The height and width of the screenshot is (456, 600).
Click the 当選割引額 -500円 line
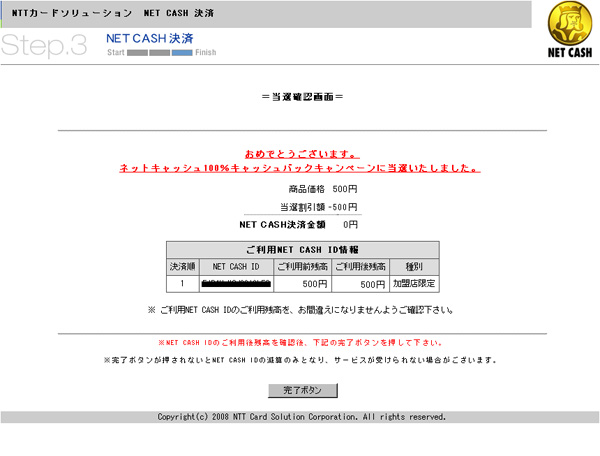(x=319, y=207)
